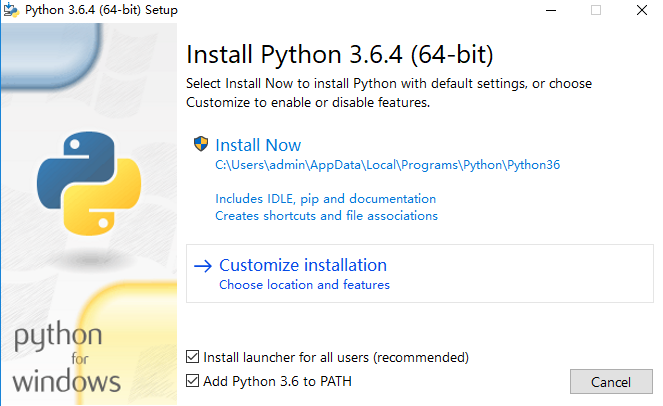Click the description paragraph mentioning default settings
This screenshot has height=406, width=663.
point(389,92)
